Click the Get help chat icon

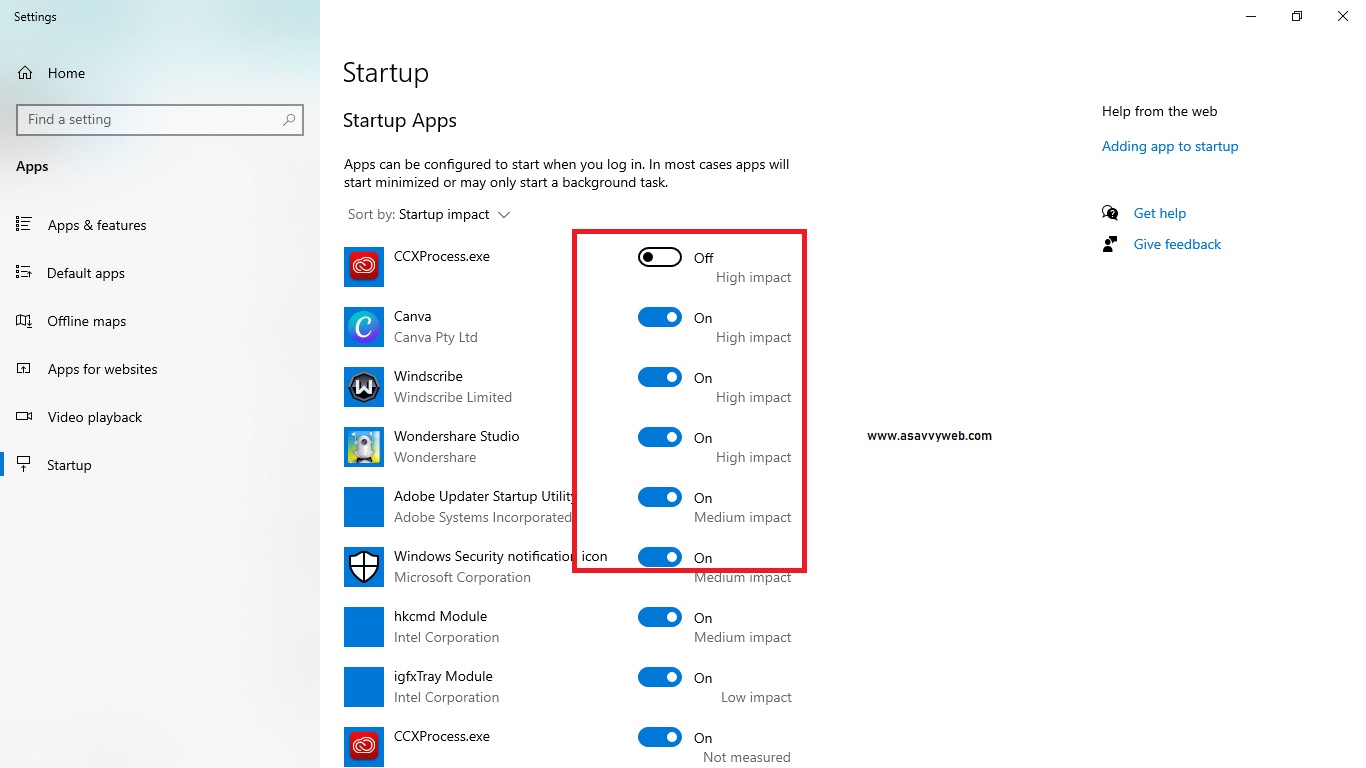point(1110,213)
